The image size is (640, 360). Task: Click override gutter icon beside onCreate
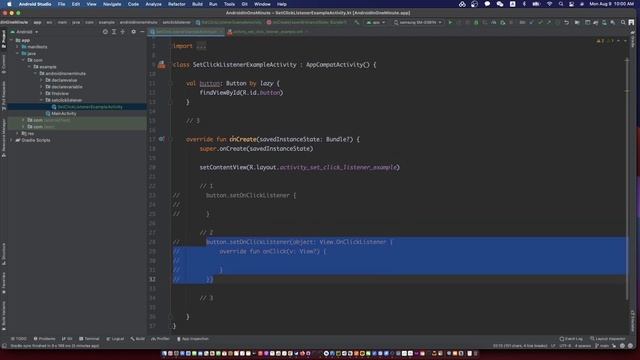[161, 139]
